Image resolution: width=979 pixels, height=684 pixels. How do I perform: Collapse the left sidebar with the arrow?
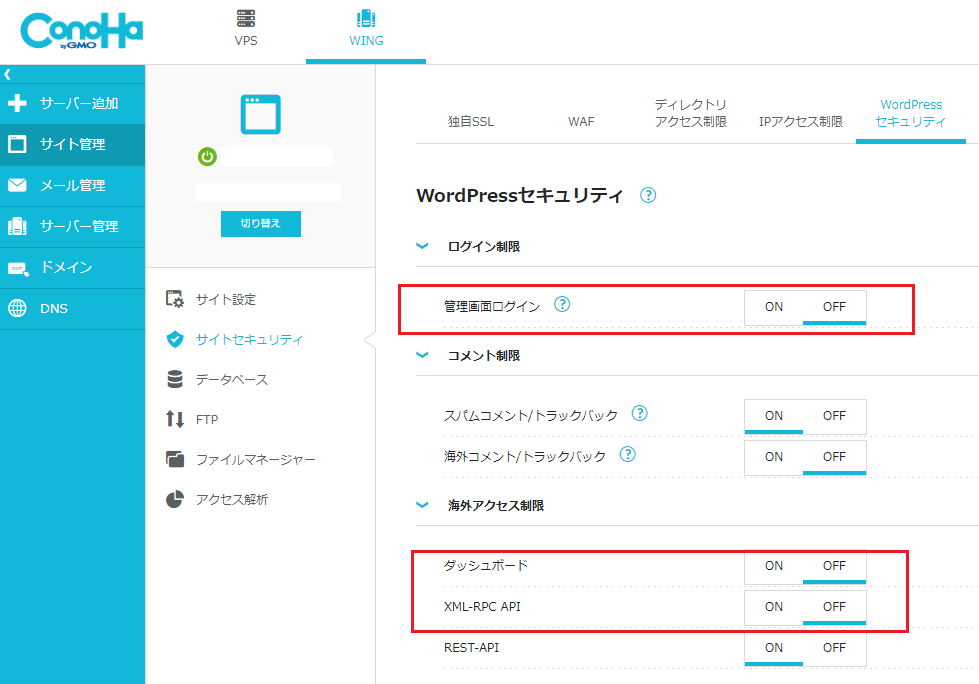(8, 74)
